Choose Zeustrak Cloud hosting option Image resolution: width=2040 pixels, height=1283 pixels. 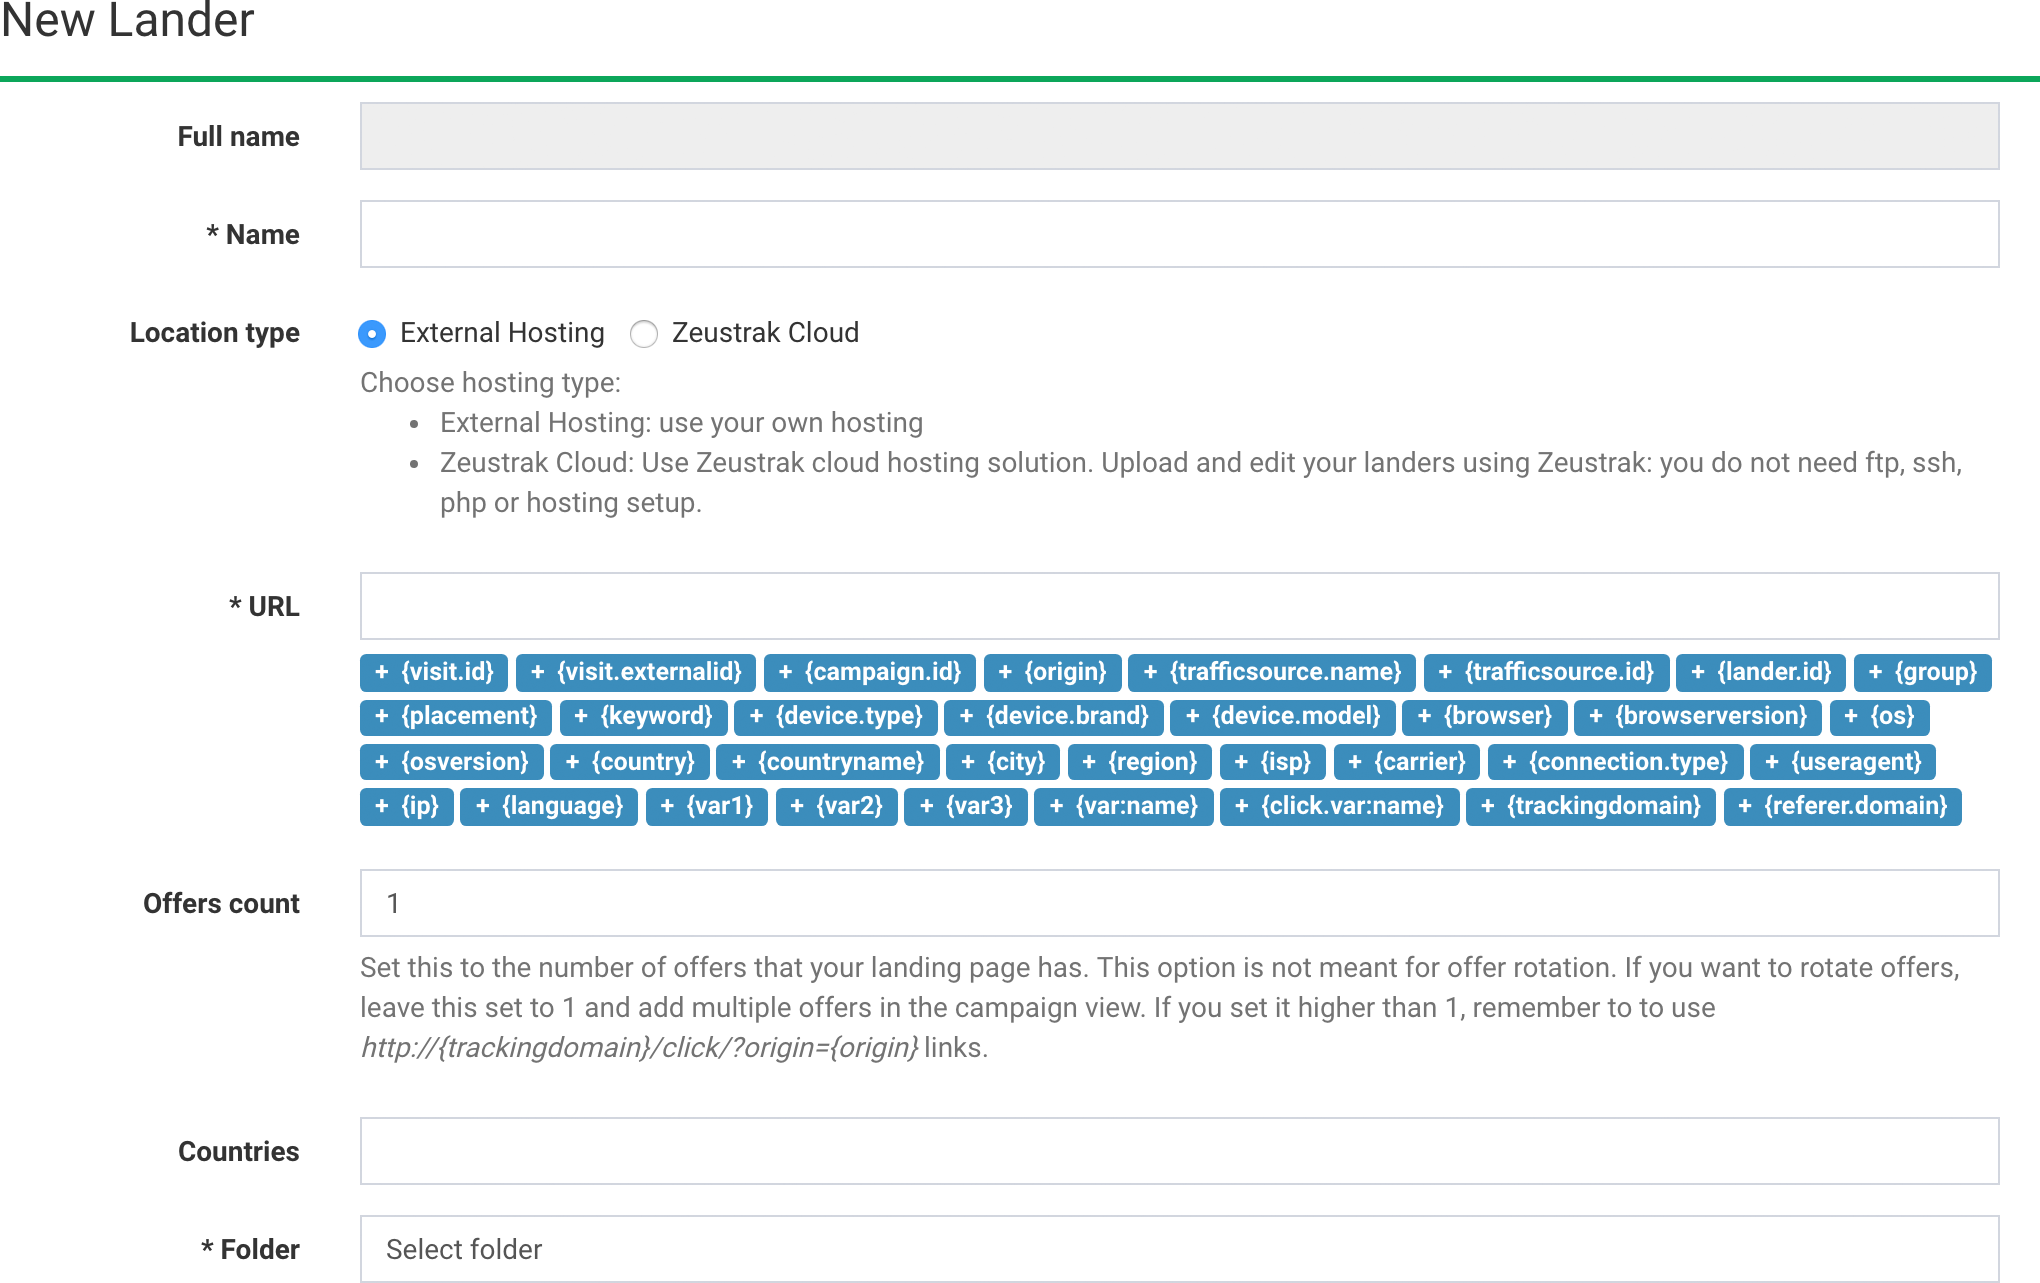coord(644,333)
